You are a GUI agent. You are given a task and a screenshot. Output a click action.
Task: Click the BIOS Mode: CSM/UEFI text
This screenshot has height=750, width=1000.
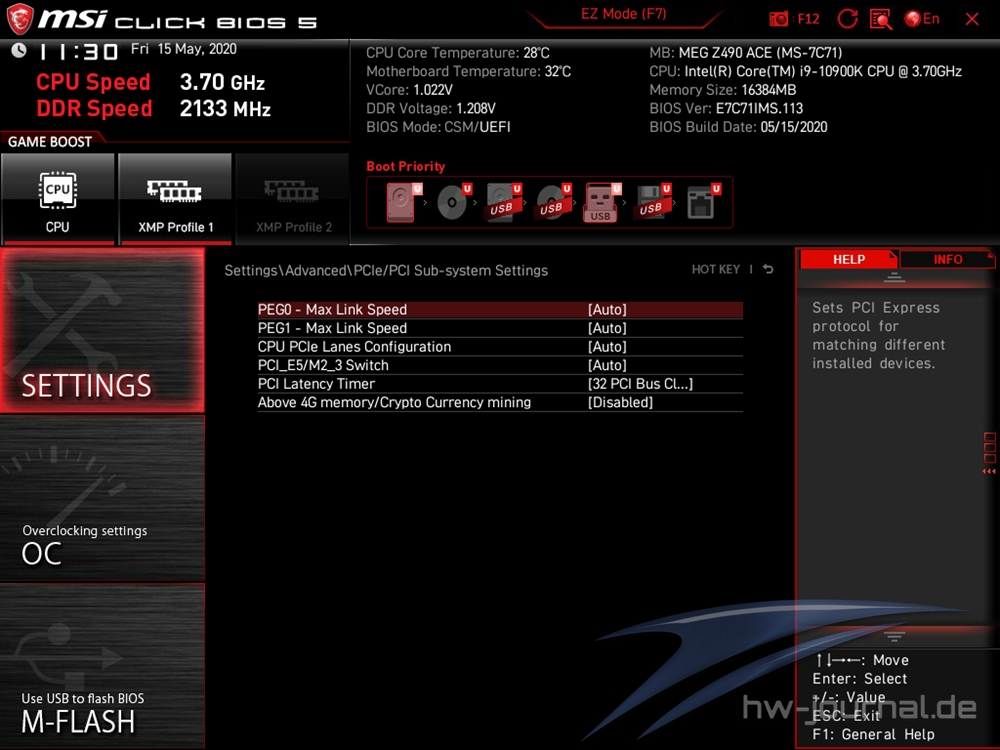pos(438,127)
